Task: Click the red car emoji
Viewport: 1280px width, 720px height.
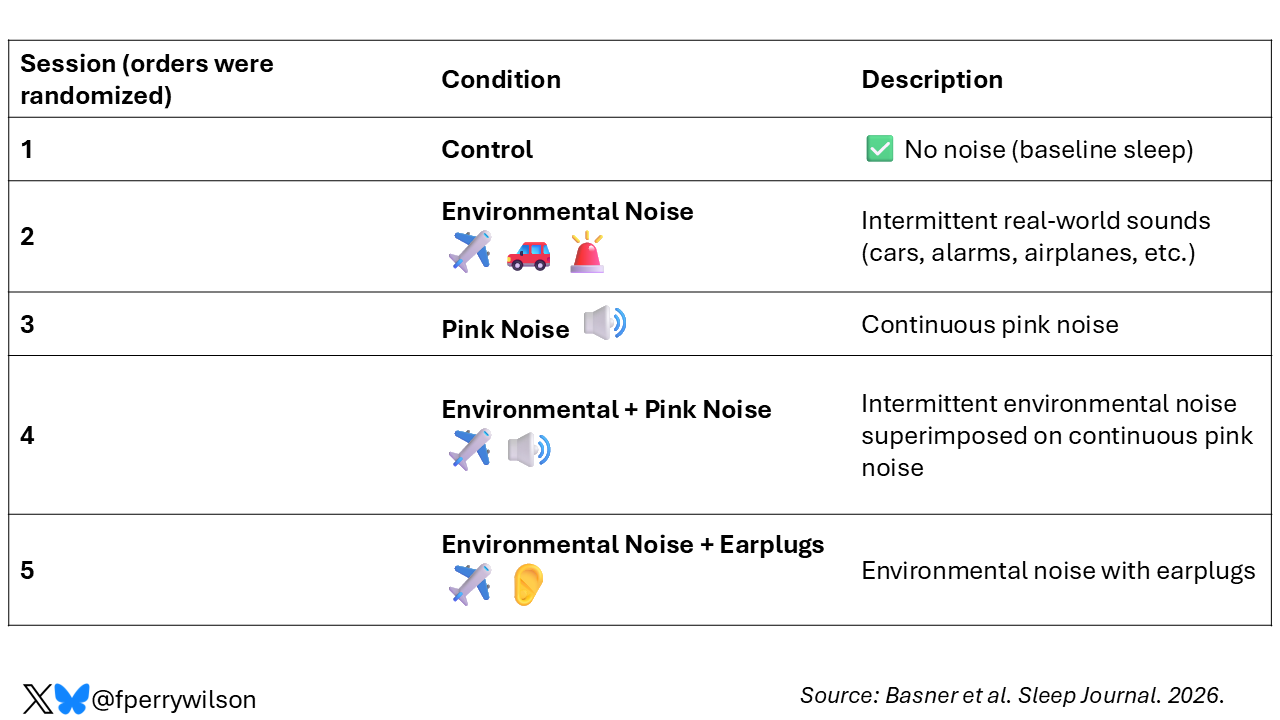Action: [528, 255]
